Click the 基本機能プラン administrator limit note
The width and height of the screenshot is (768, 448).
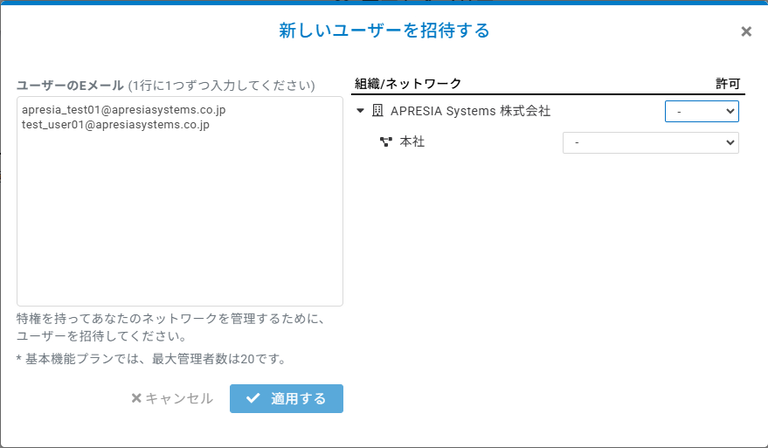[x=151, y=359]
